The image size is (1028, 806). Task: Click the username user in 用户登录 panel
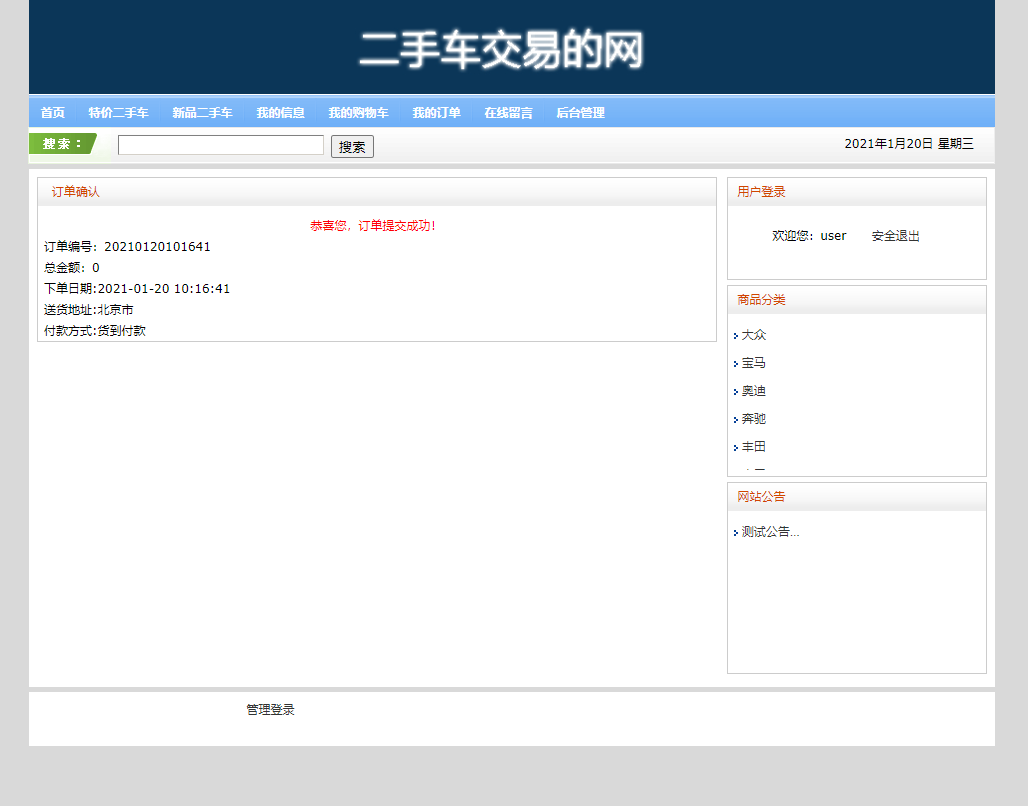pyautogui.click(x=833, y=236)
